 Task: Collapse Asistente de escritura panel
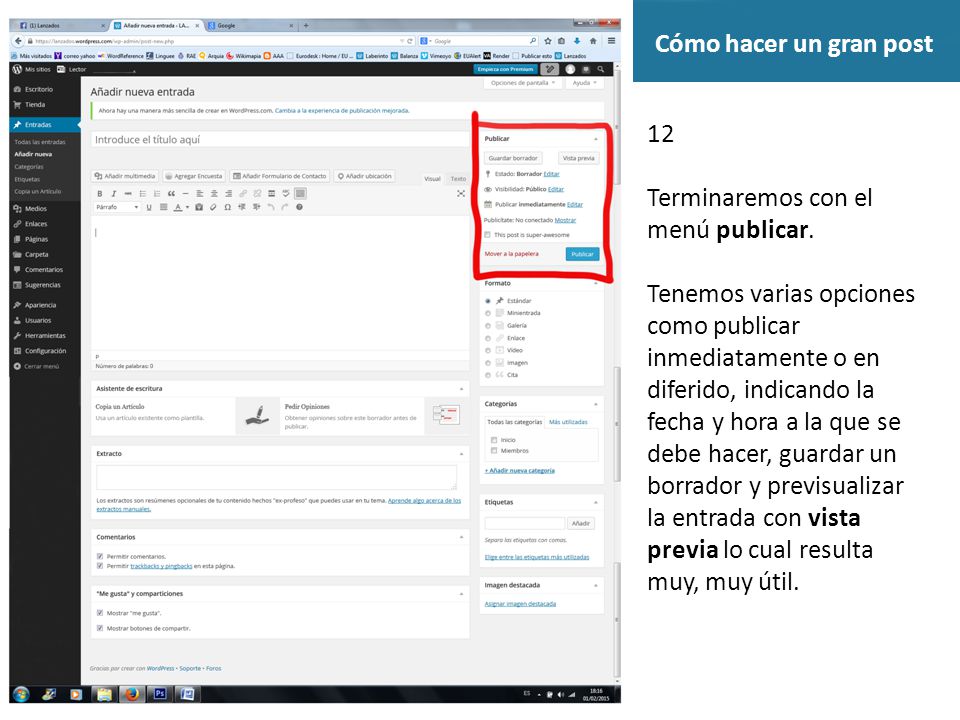click(462, 389)
